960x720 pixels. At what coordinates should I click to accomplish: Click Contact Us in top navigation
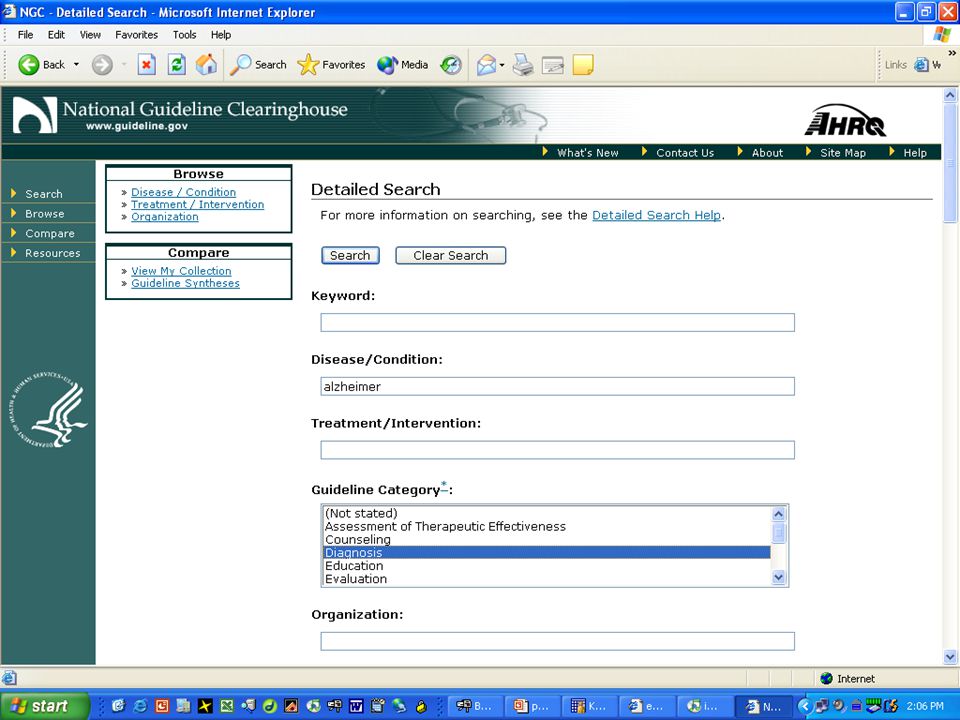(685, 153)
